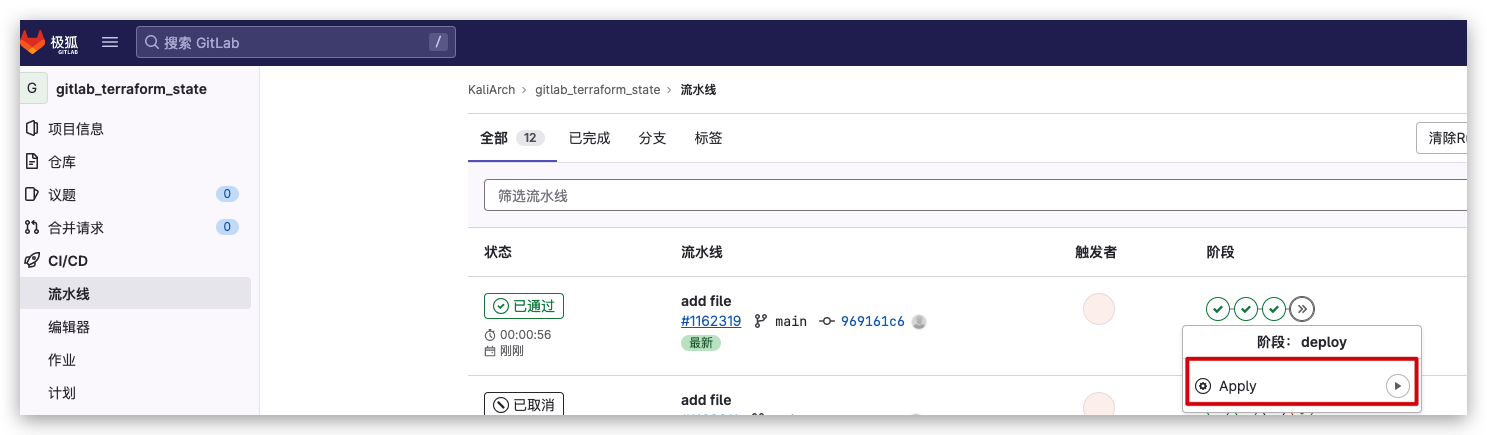Open 仓库 repository sidebar section
The image size is (1487, 435).
pos(62,162)
